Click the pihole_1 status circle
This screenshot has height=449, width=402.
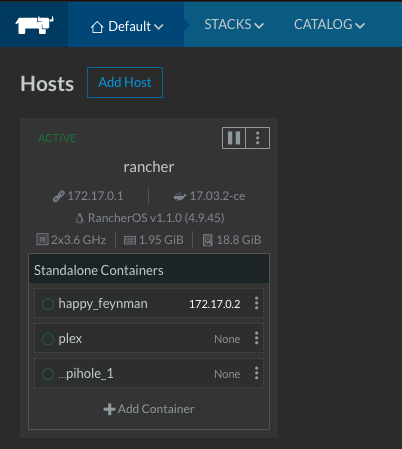tap(48, 374)
